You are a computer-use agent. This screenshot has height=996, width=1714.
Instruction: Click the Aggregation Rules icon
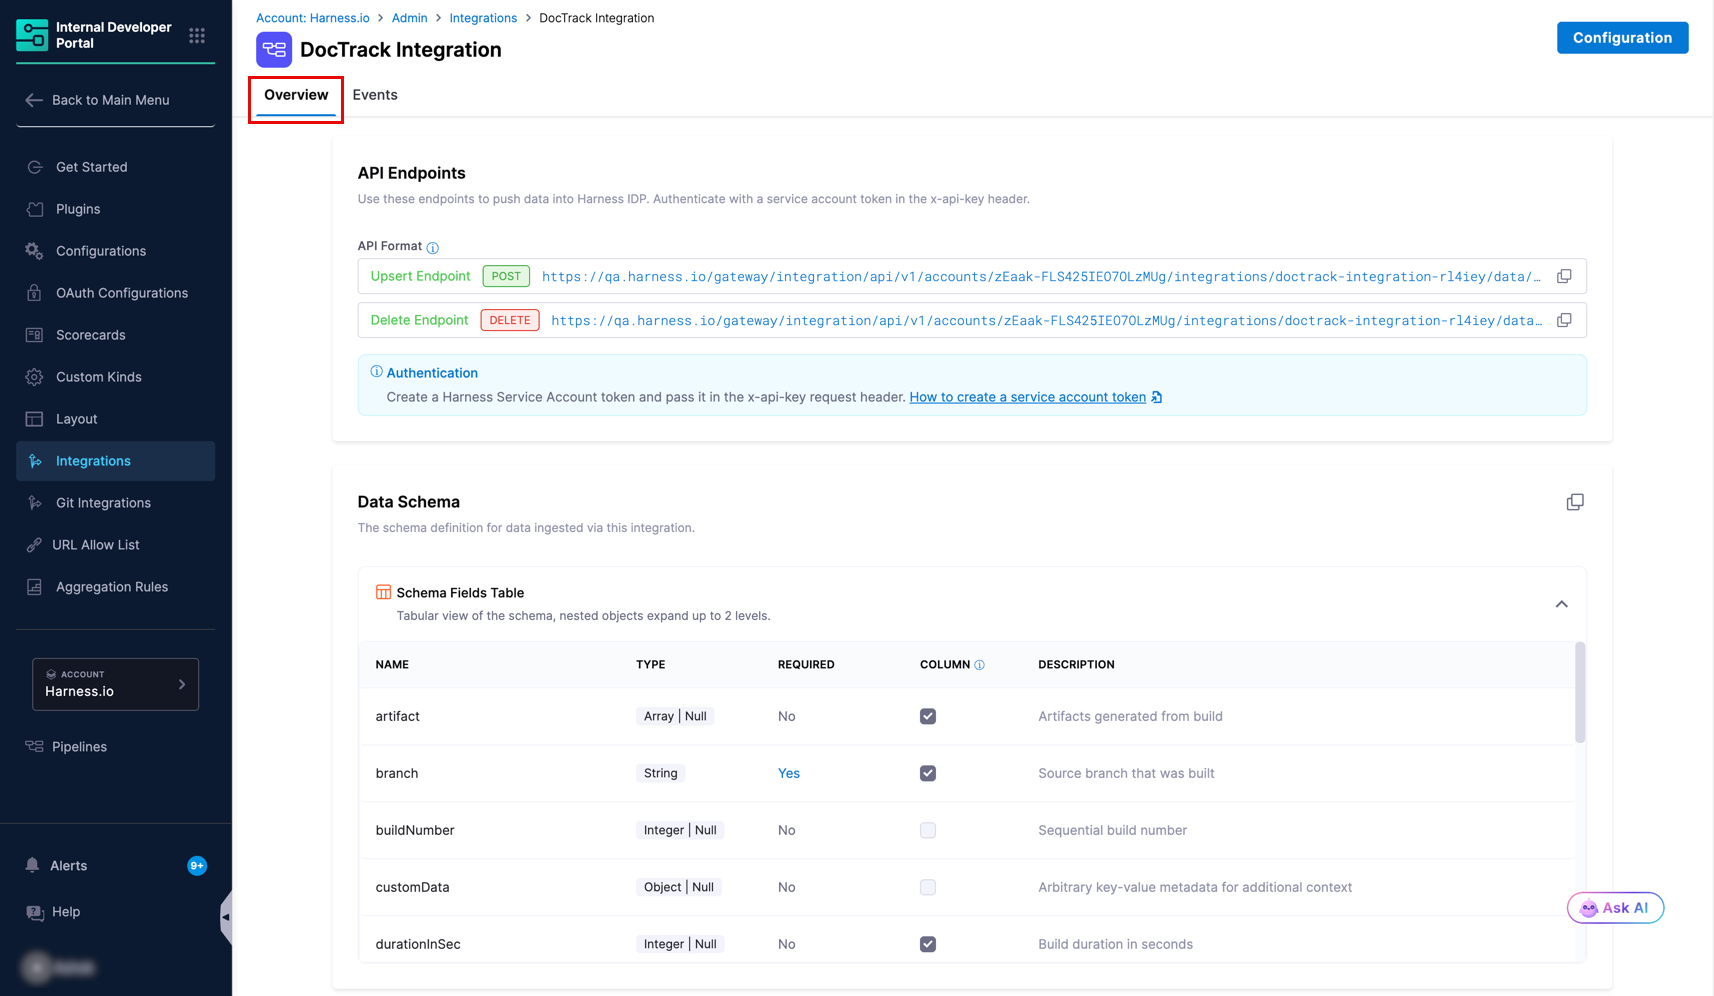point(35,587)
